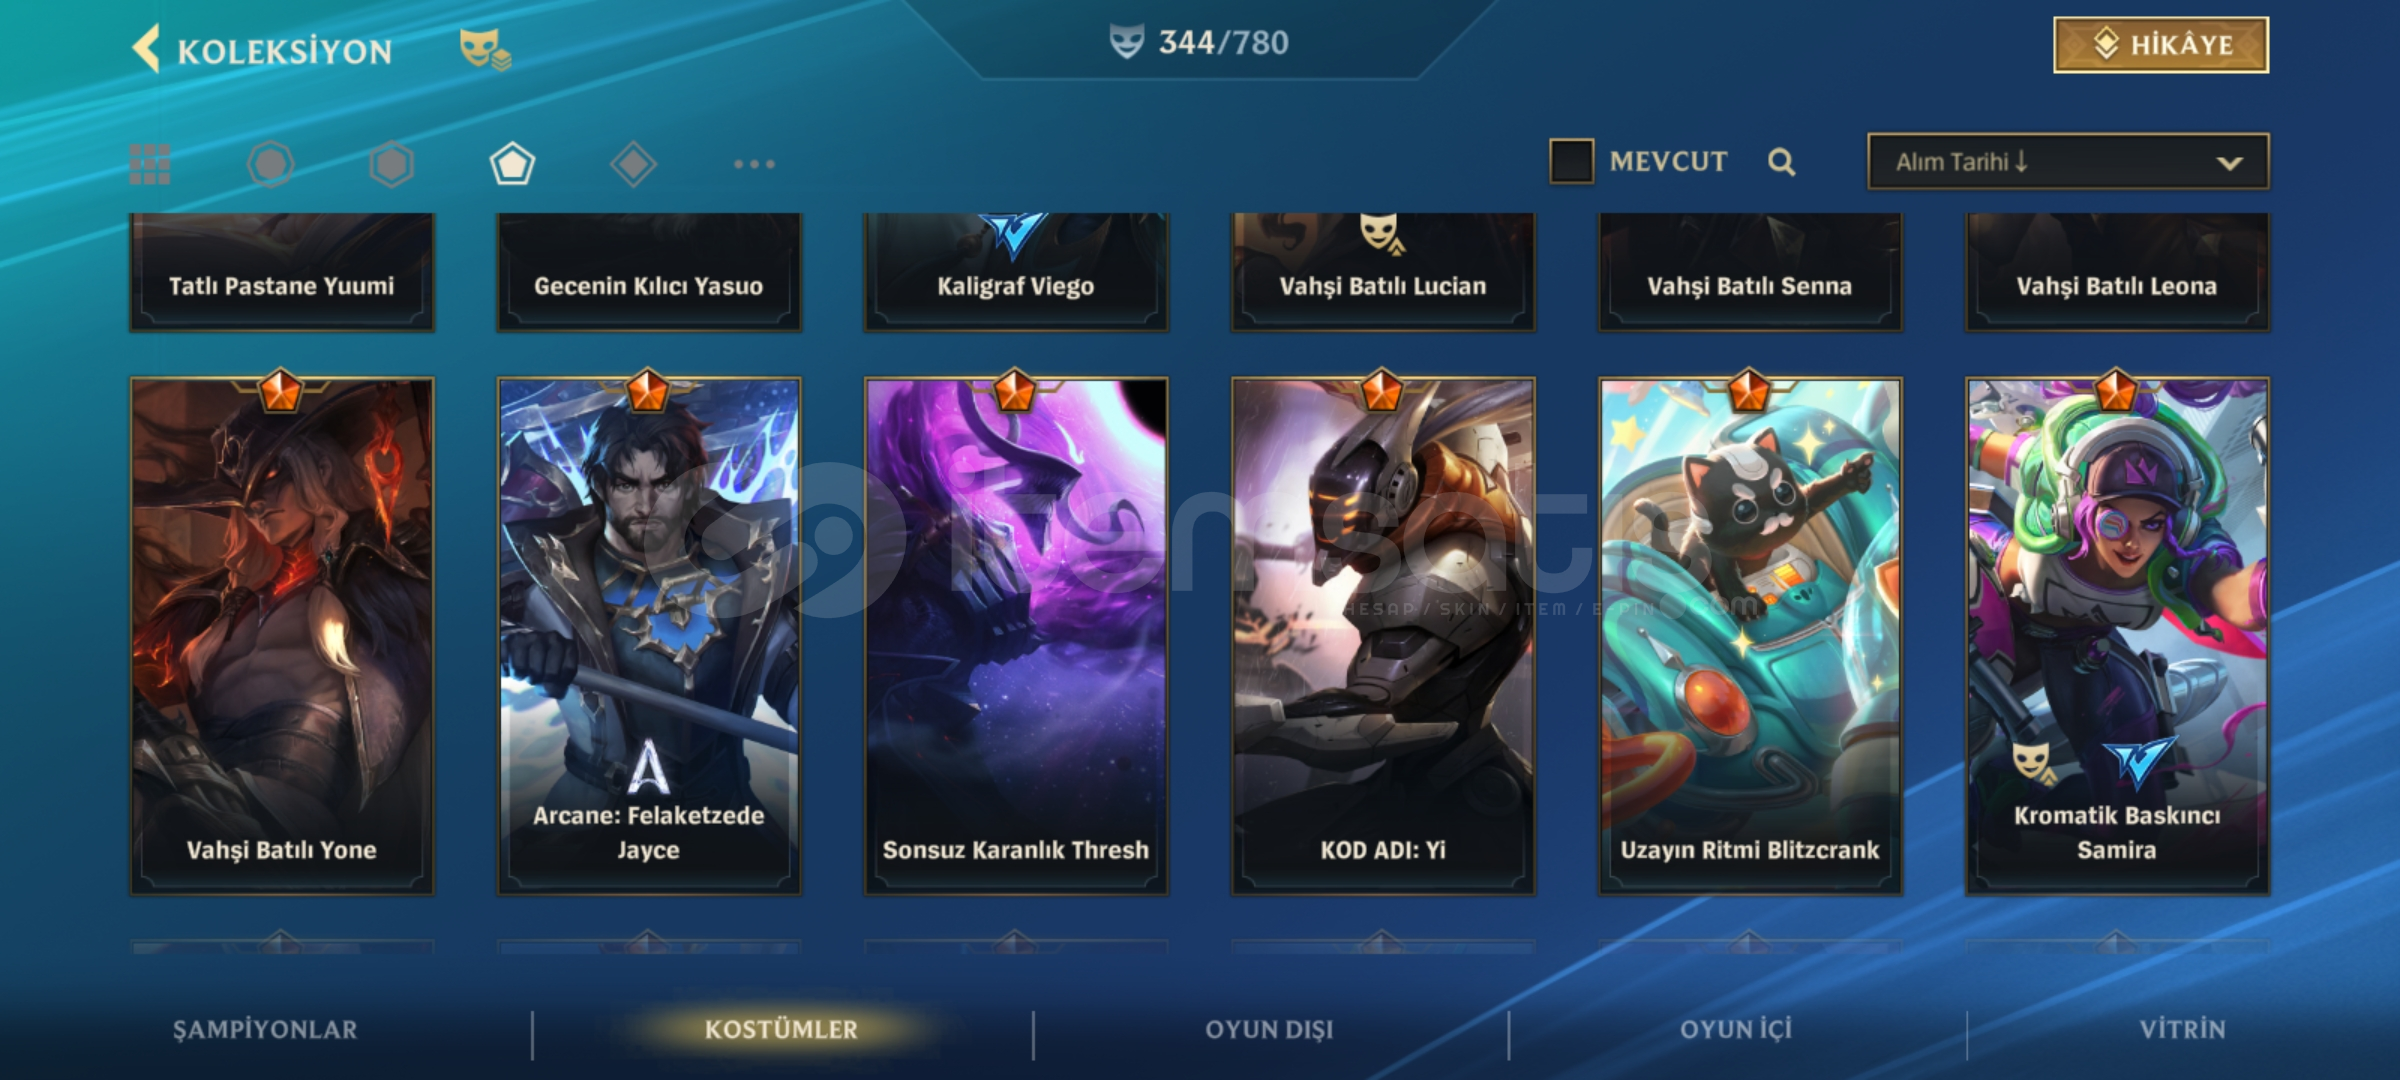Choose the Uzayın Ritmi Blitzcrank skin
The image size is (2400, 1080).
tap(1750, 635)
